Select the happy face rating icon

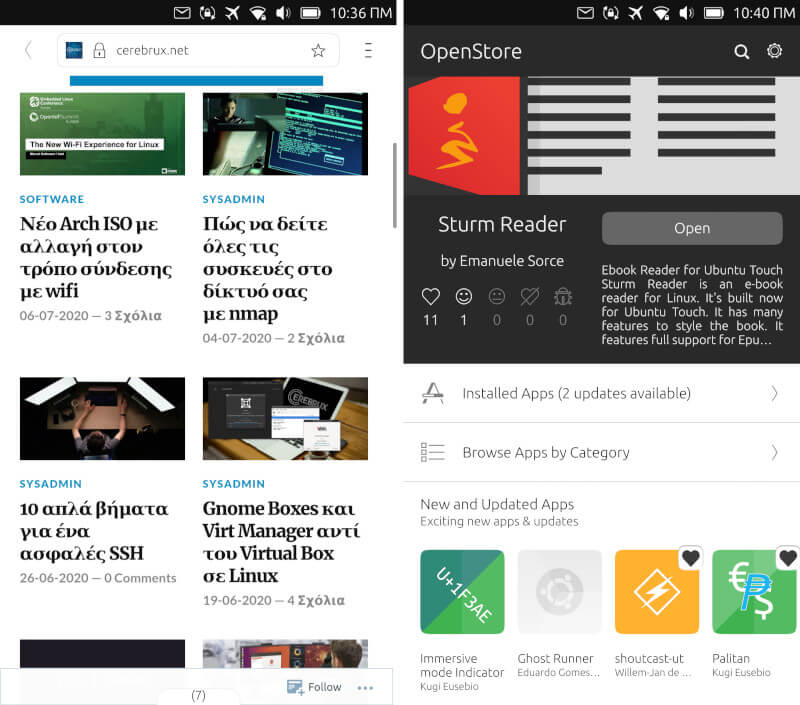(463, 296)
